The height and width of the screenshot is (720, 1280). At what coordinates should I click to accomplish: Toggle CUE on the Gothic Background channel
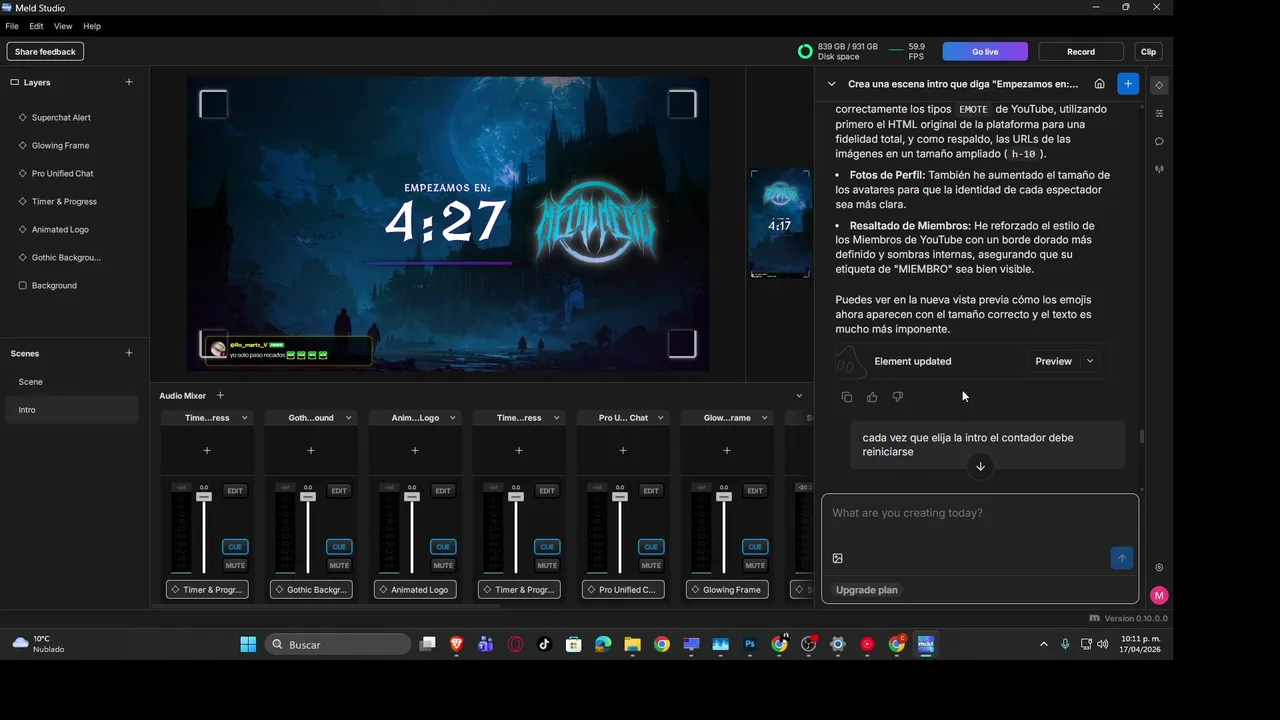click(339, 547)
